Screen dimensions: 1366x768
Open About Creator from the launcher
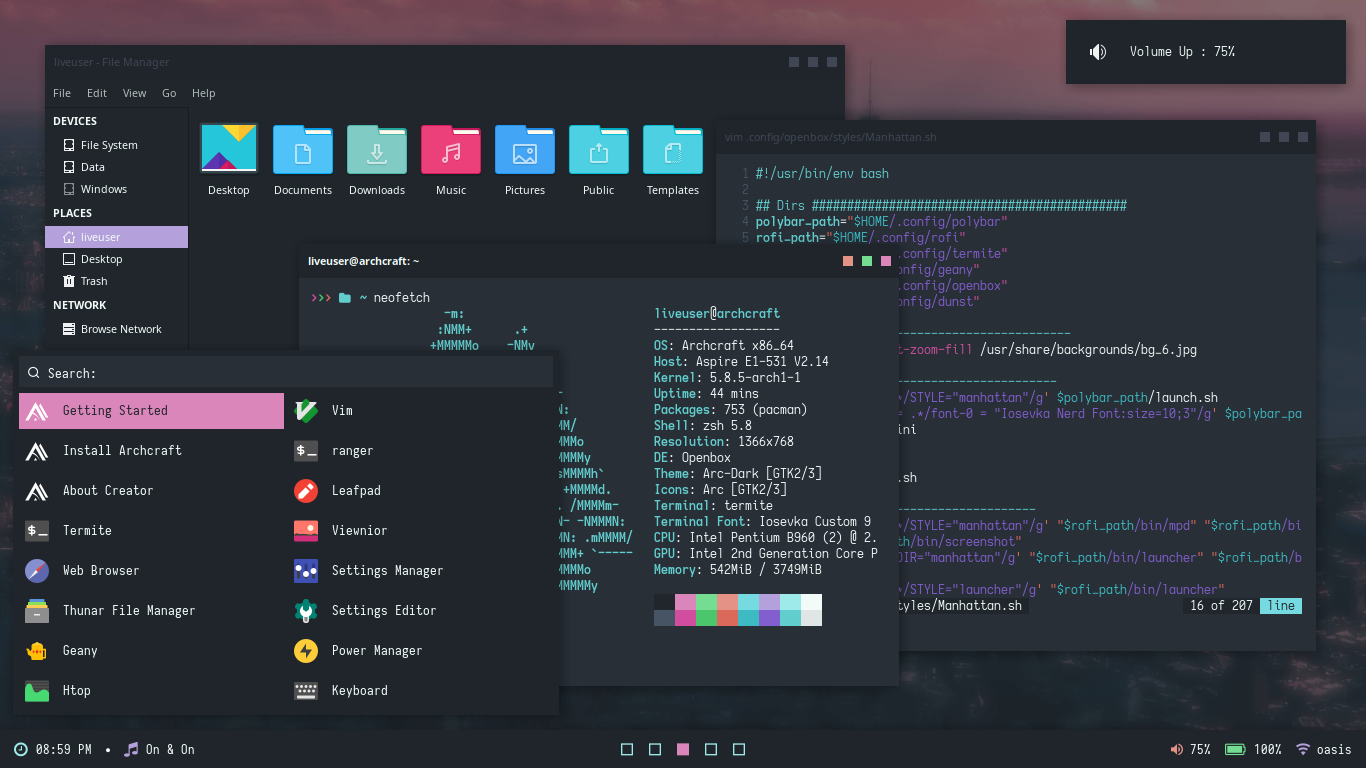152,491
